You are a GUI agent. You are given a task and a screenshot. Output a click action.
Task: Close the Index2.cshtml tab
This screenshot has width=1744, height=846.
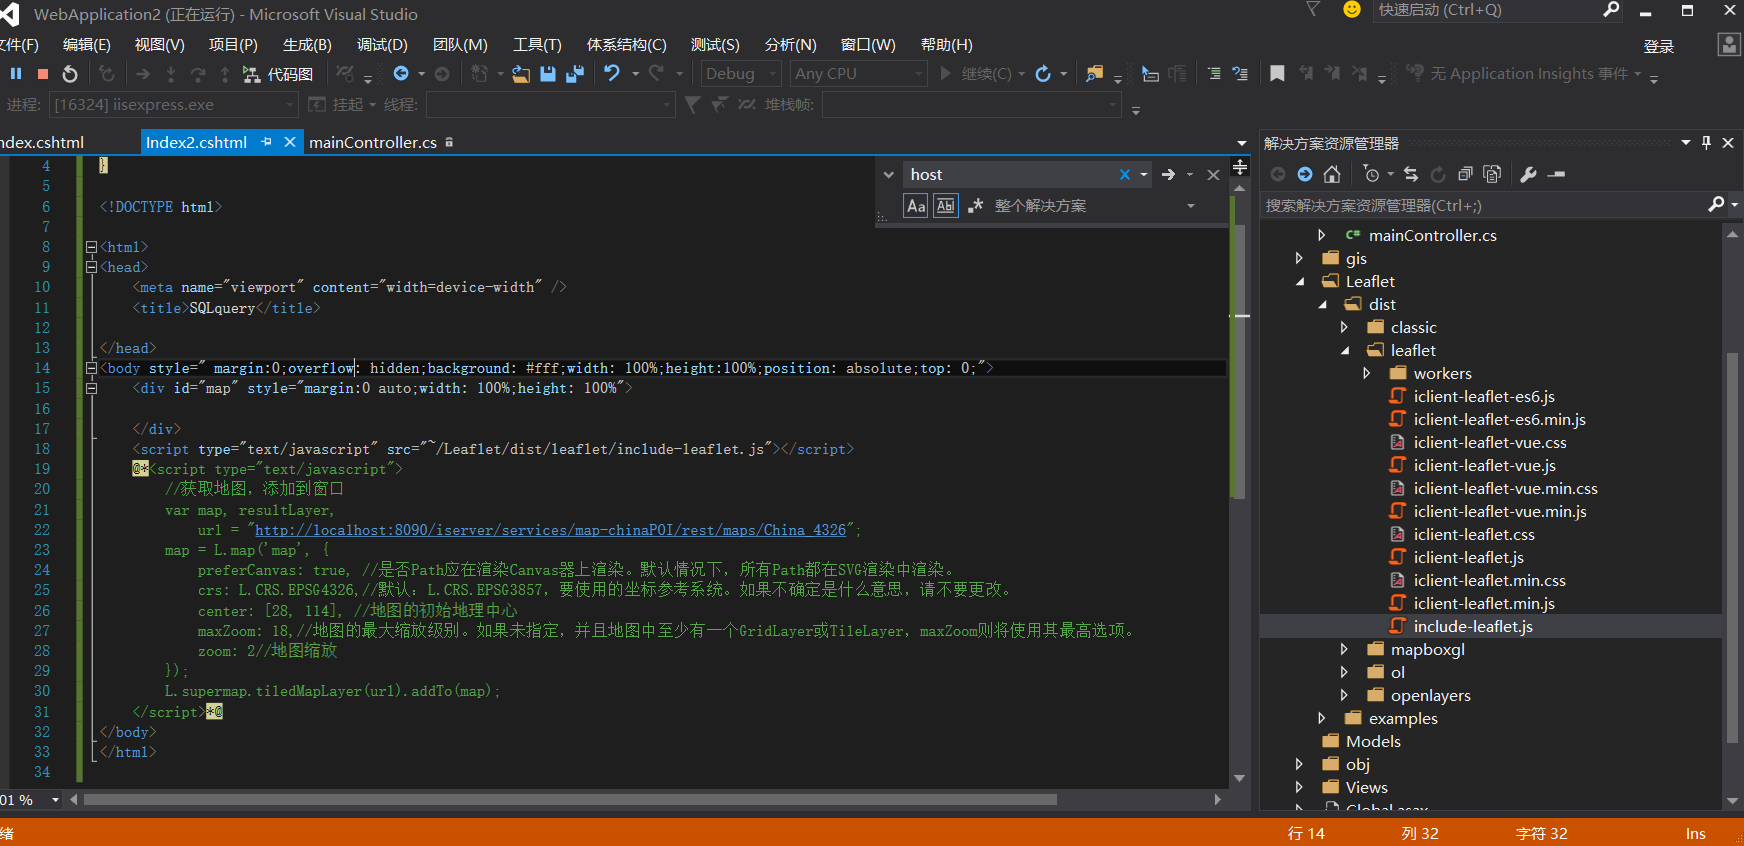click(x=290, y=142)
